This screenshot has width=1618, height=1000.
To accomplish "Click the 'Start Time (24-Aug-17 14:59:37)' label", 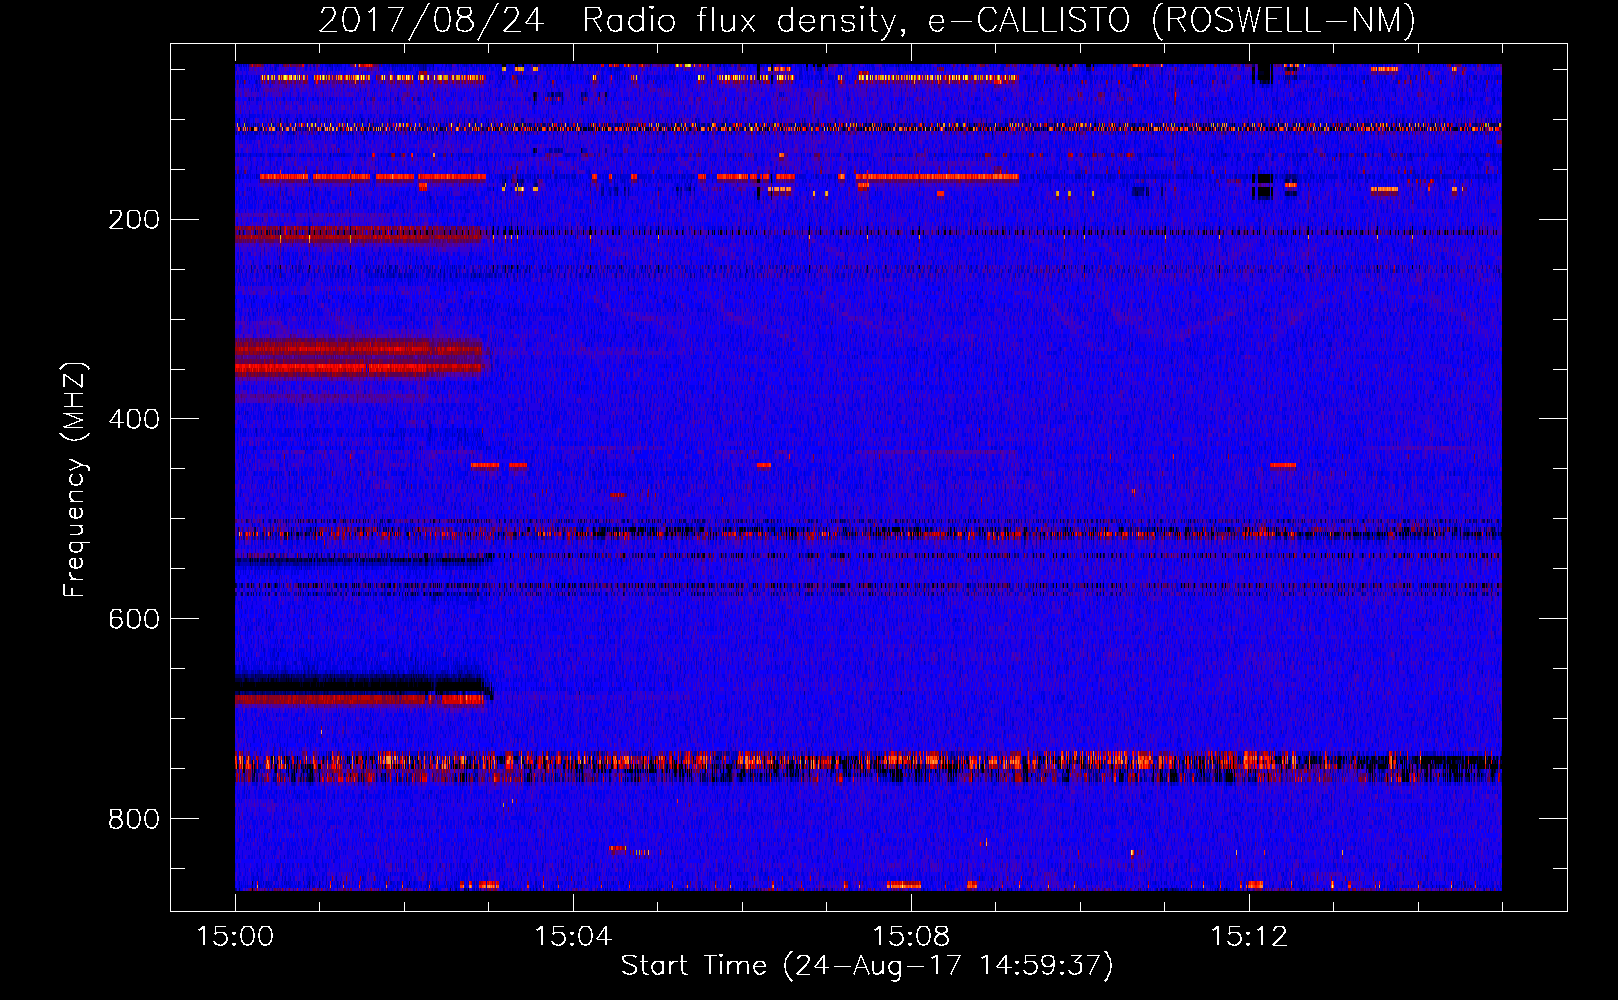I will 867,967.
